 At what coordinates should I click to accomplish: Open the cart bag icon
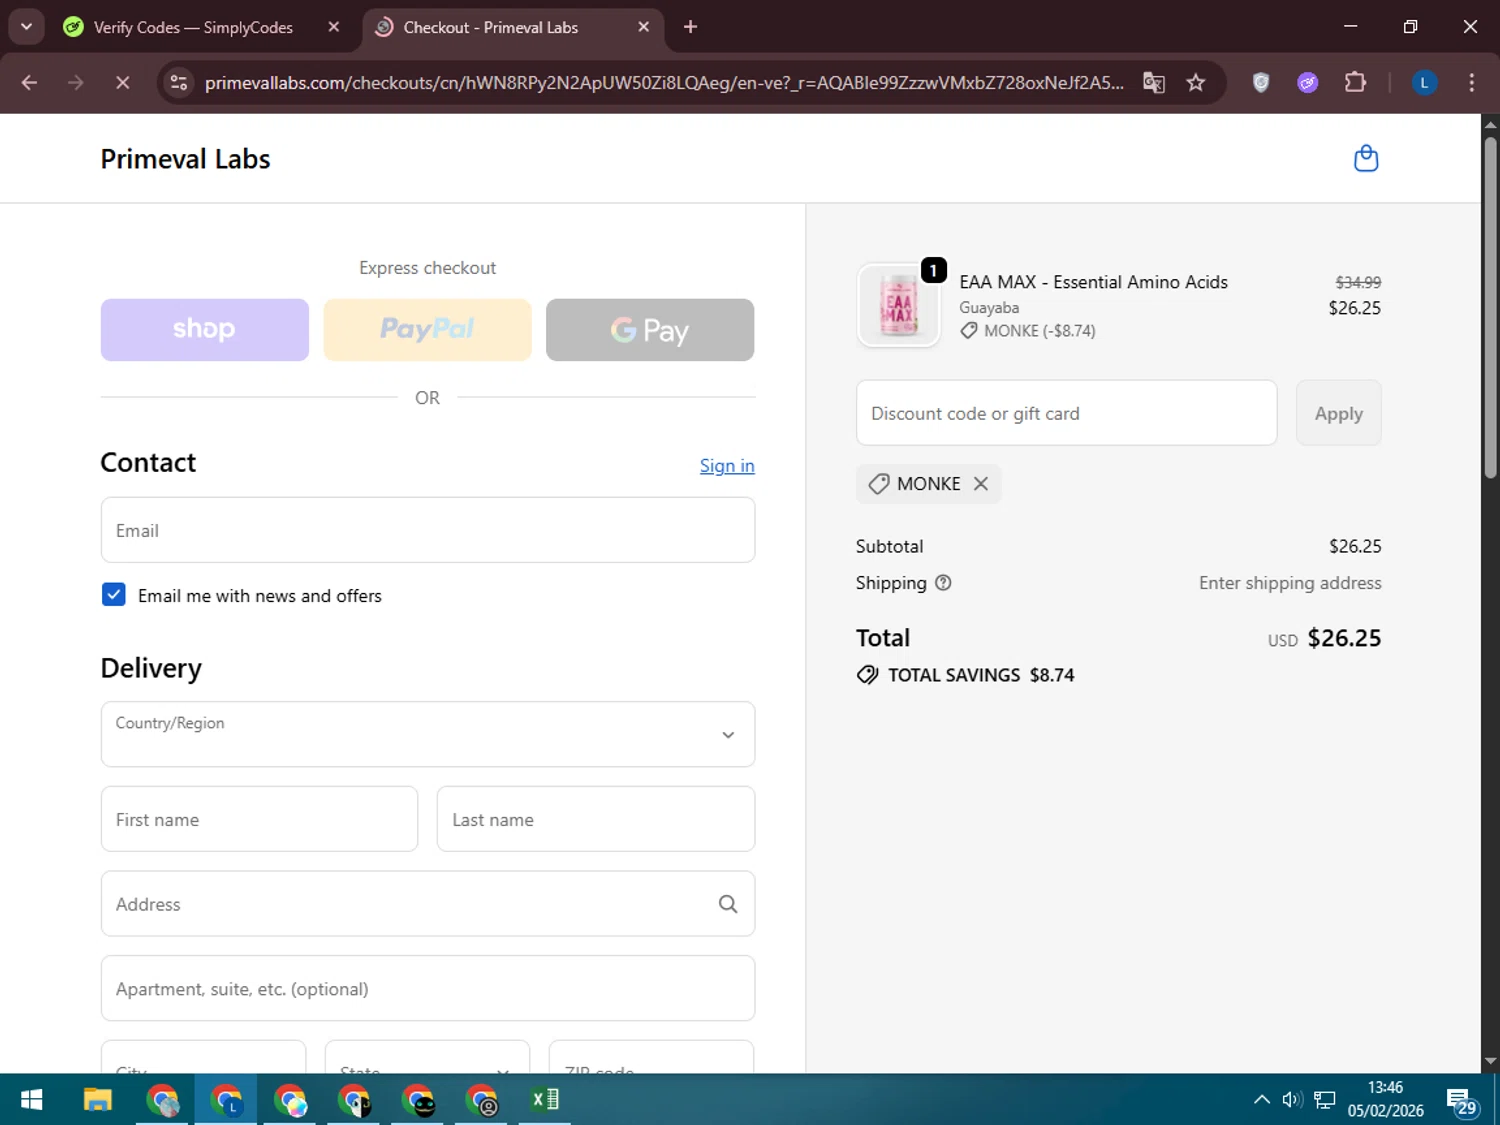pyautogui.click(x=1366, y=159)
